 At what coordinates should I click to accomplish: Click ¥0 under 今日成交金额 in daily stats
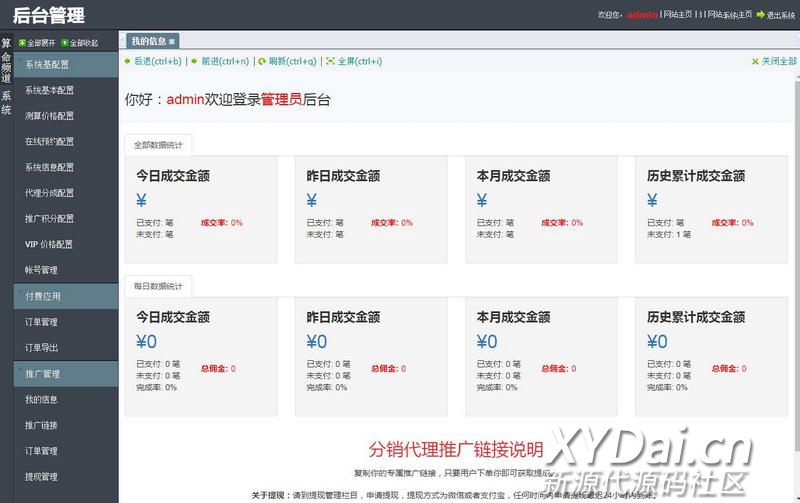146,341
